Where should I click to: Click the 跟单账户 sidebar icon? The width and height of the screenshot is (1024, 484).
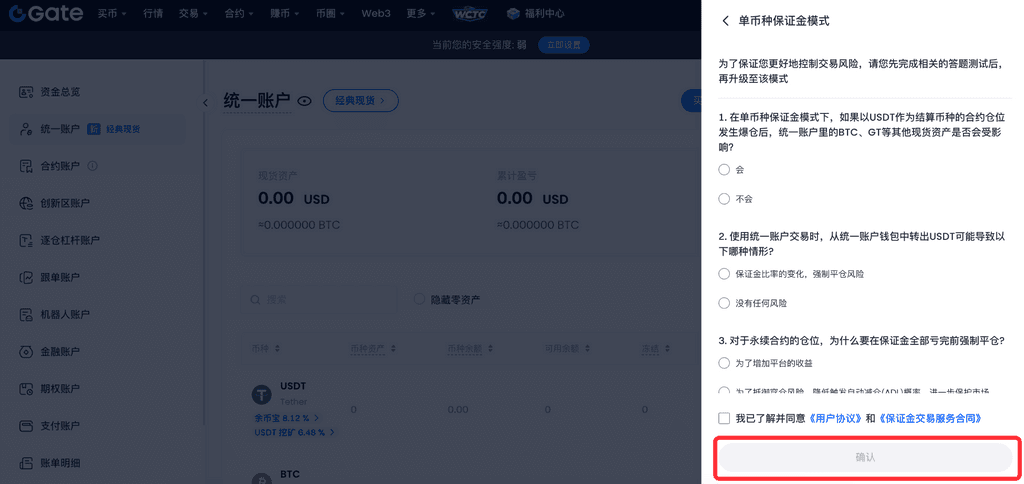pos(27,277)
